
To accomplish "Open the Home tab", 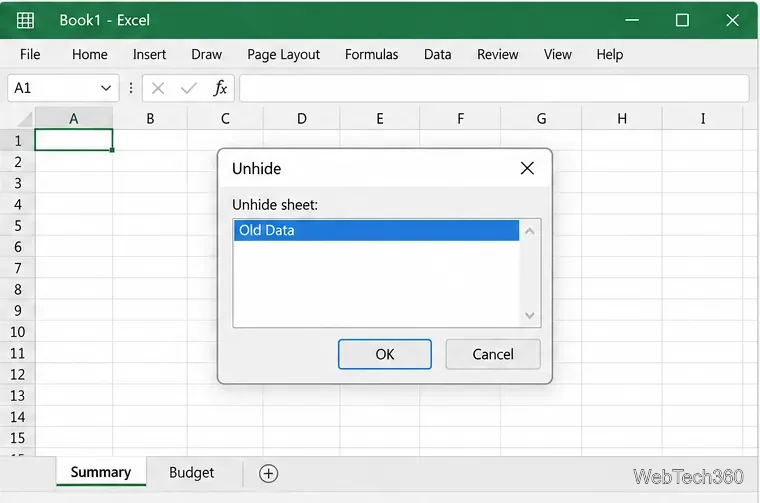I will point(90,54).
